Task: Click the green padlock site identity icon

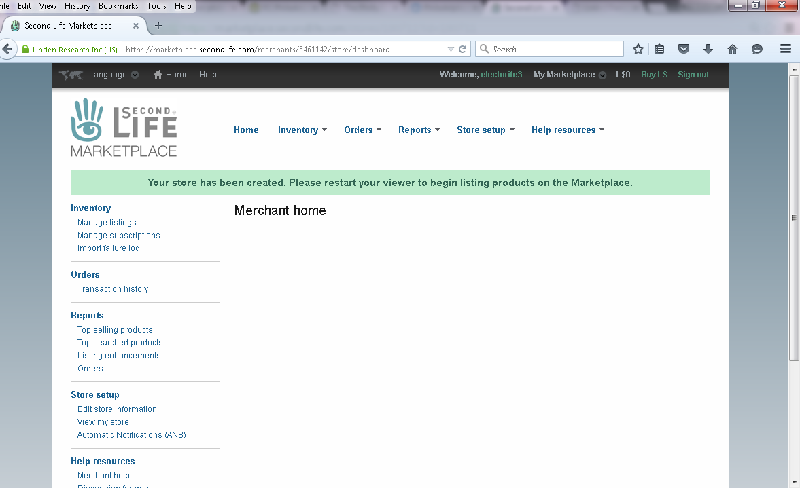Action: click(x=25, y=49)
